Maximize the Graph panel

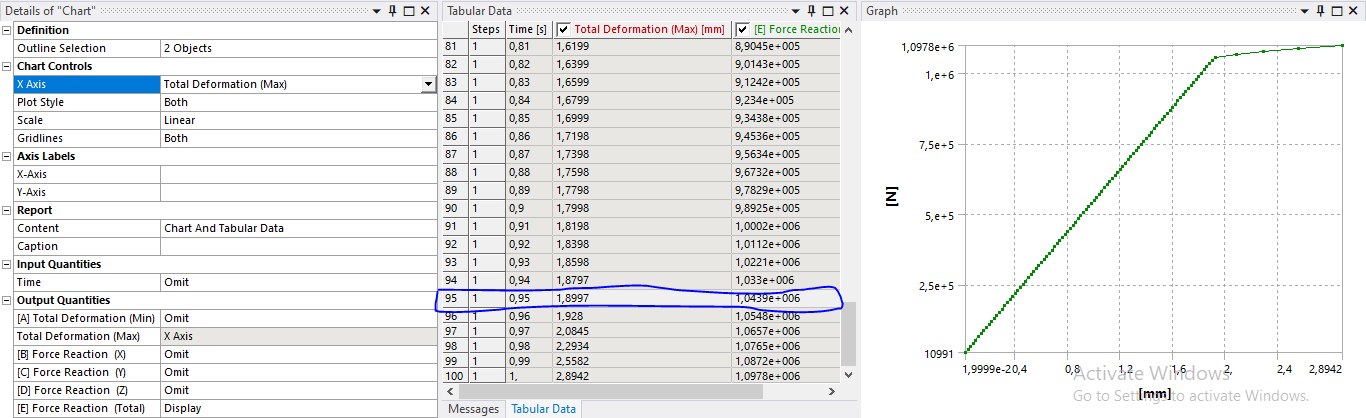(x=1336, y=10)
